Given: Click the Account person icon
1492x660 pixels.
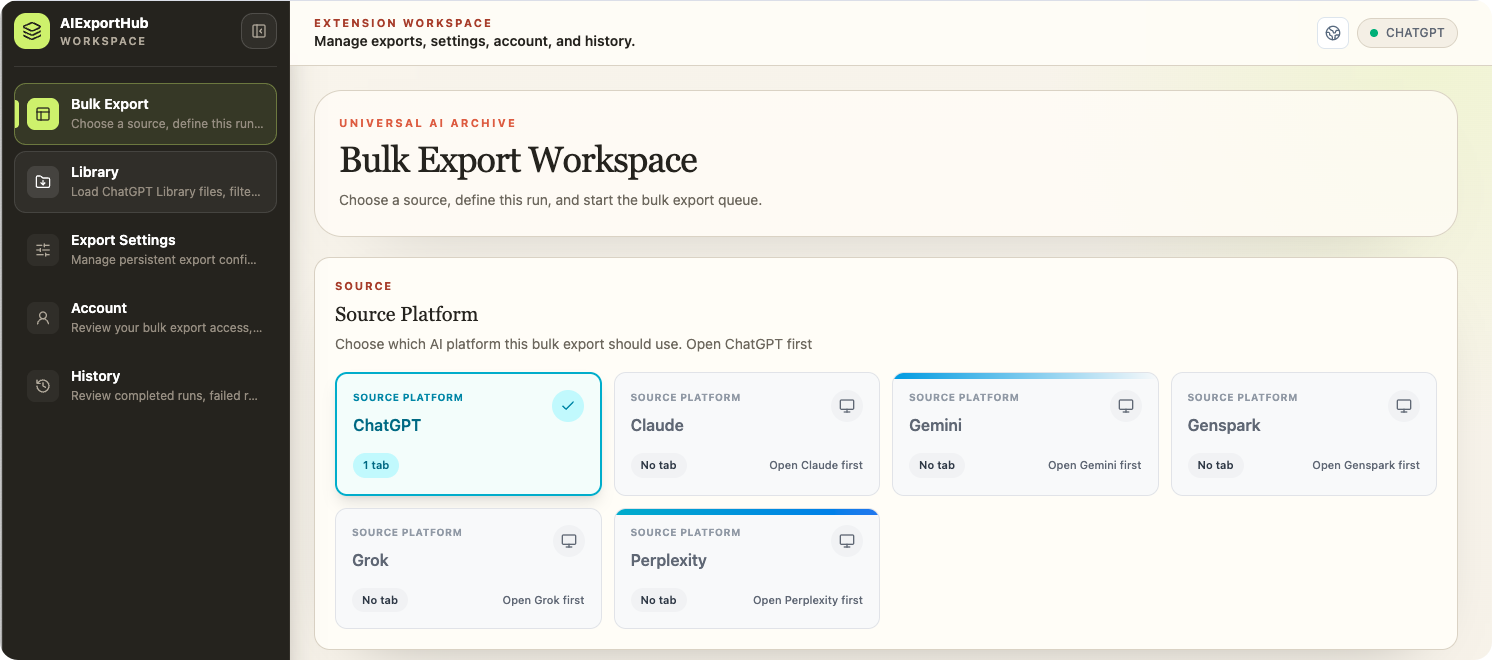Looking at the screenshot, I should 43,318.
